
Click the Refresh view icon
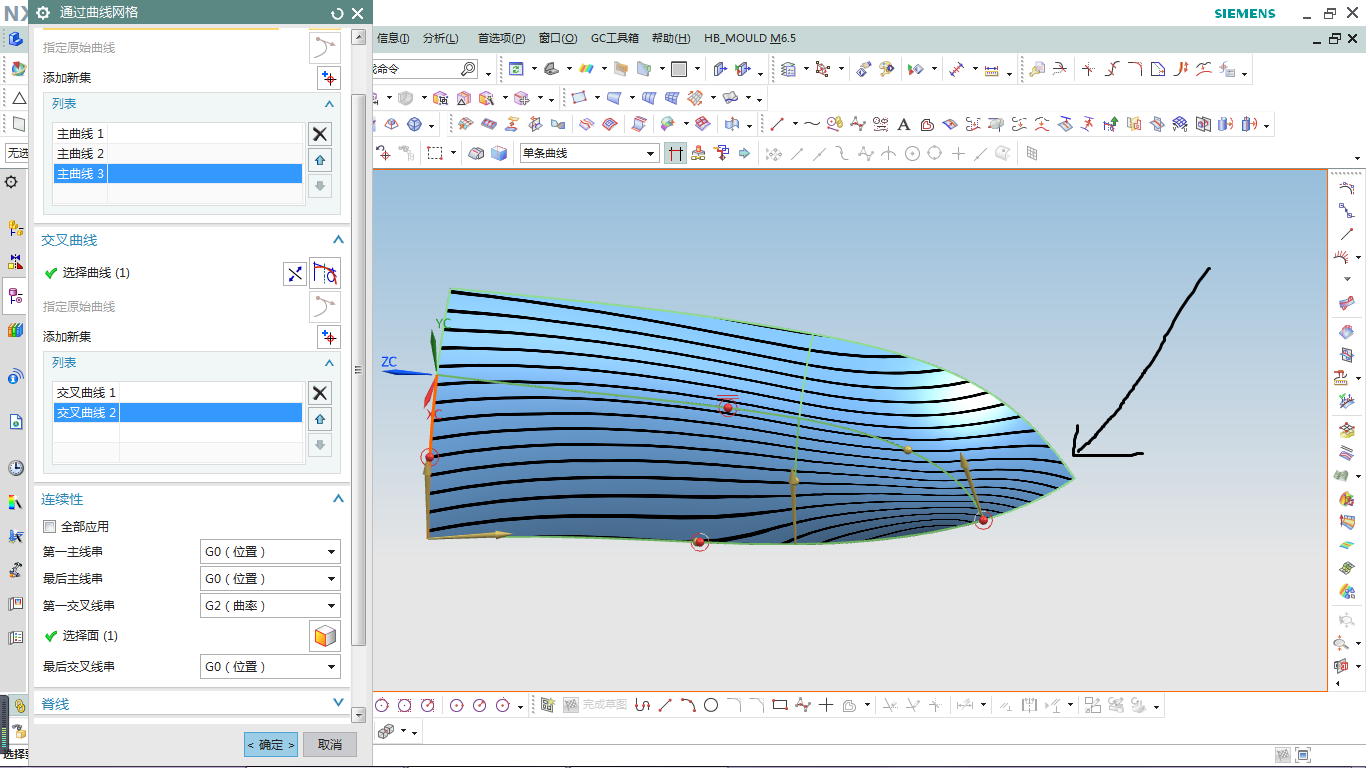point(516,69)
